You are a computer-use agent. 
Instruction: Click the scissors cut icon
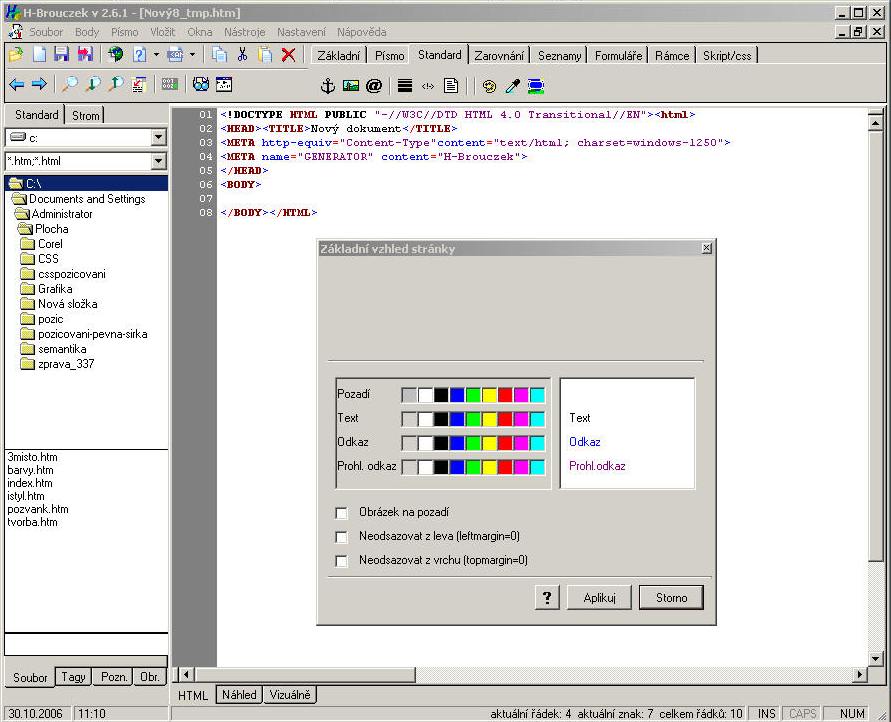pos(241,55)
